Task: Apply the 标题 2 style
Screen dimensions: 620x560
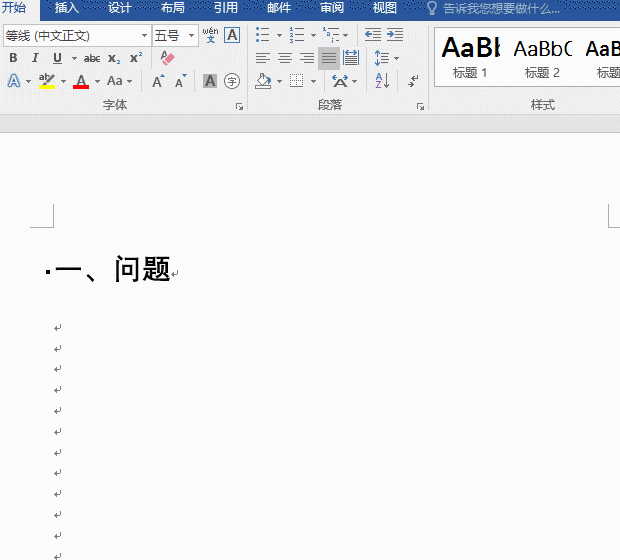Action: pos(542,56)
